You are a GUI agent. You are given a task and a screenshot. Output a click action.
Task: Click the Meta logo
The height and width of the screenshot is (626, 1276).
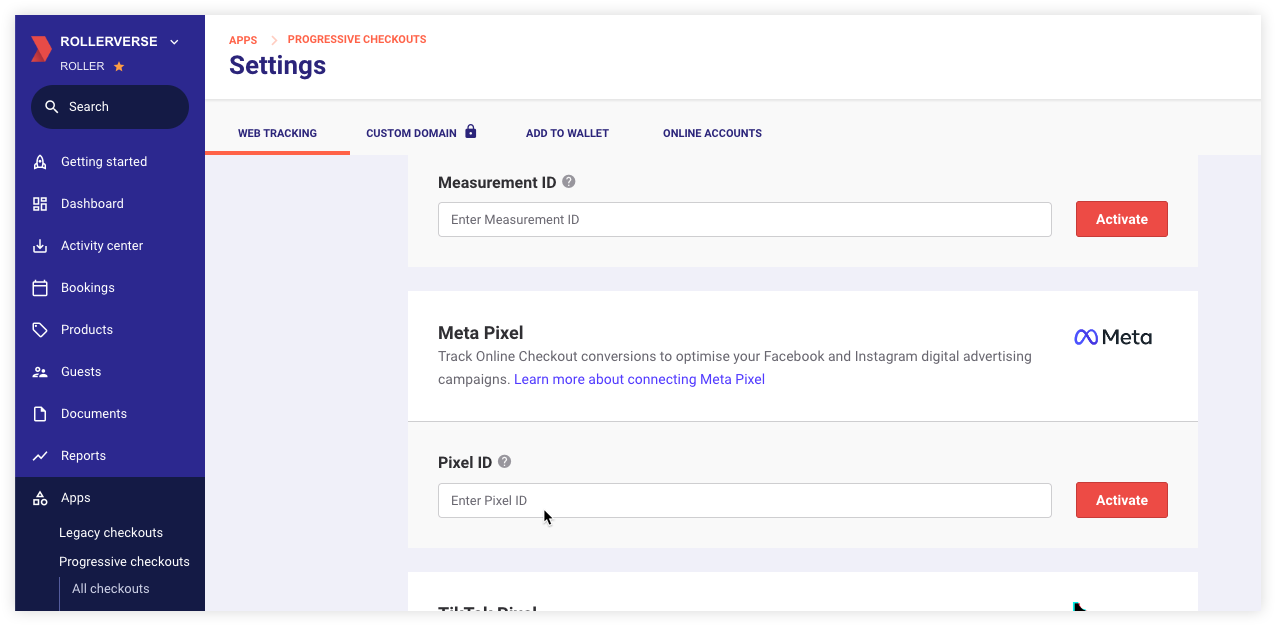(x=1112, y=336)
